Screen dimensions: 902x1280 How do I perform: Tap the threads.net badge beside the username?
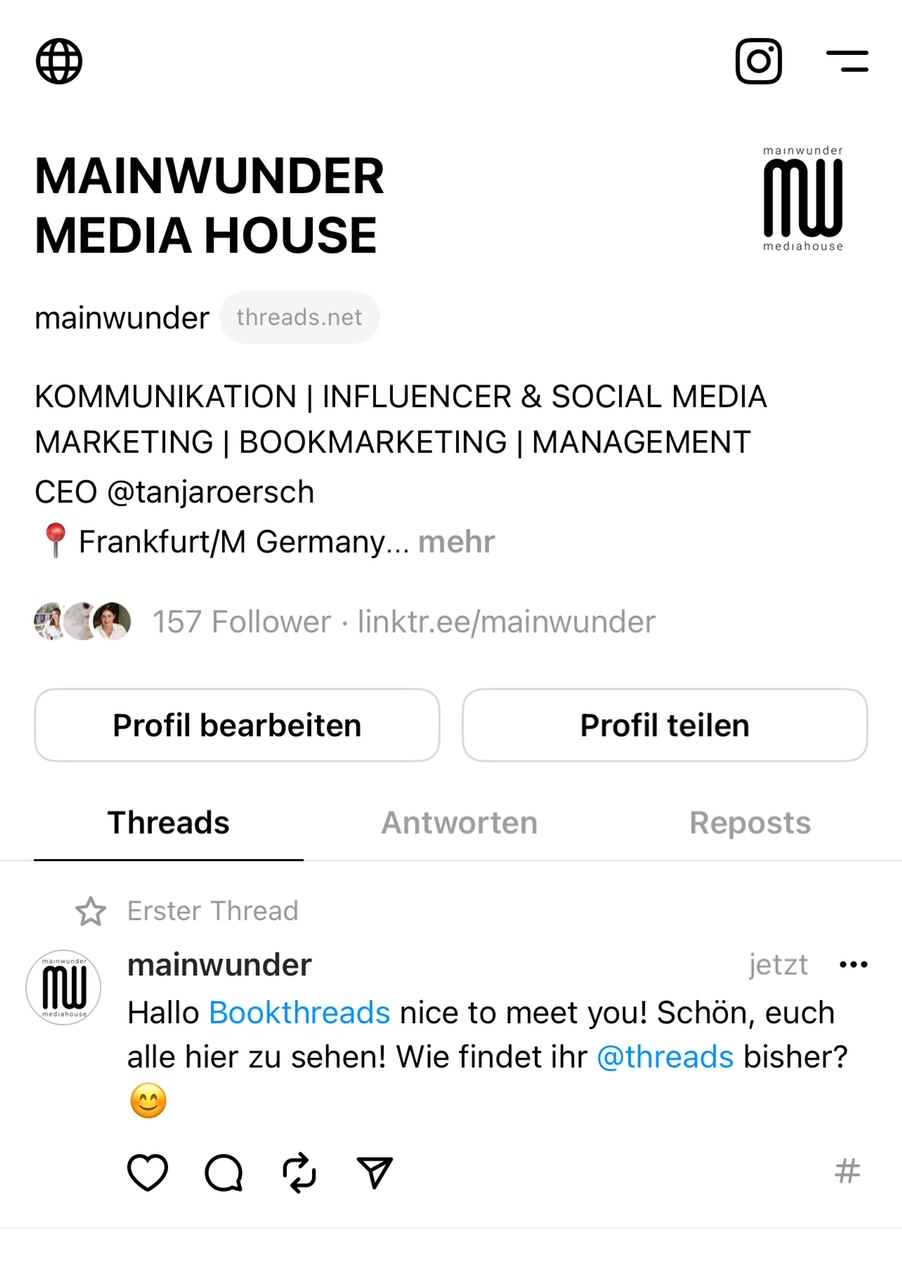299,318
